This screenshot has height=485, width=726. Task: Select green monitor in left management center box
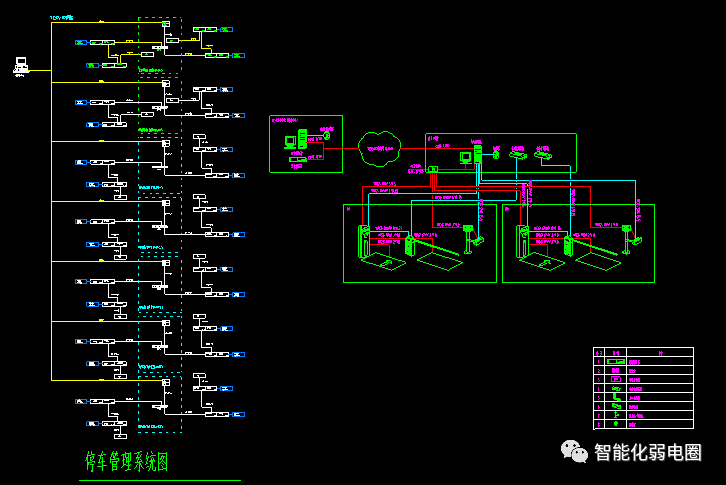(290, 142)
